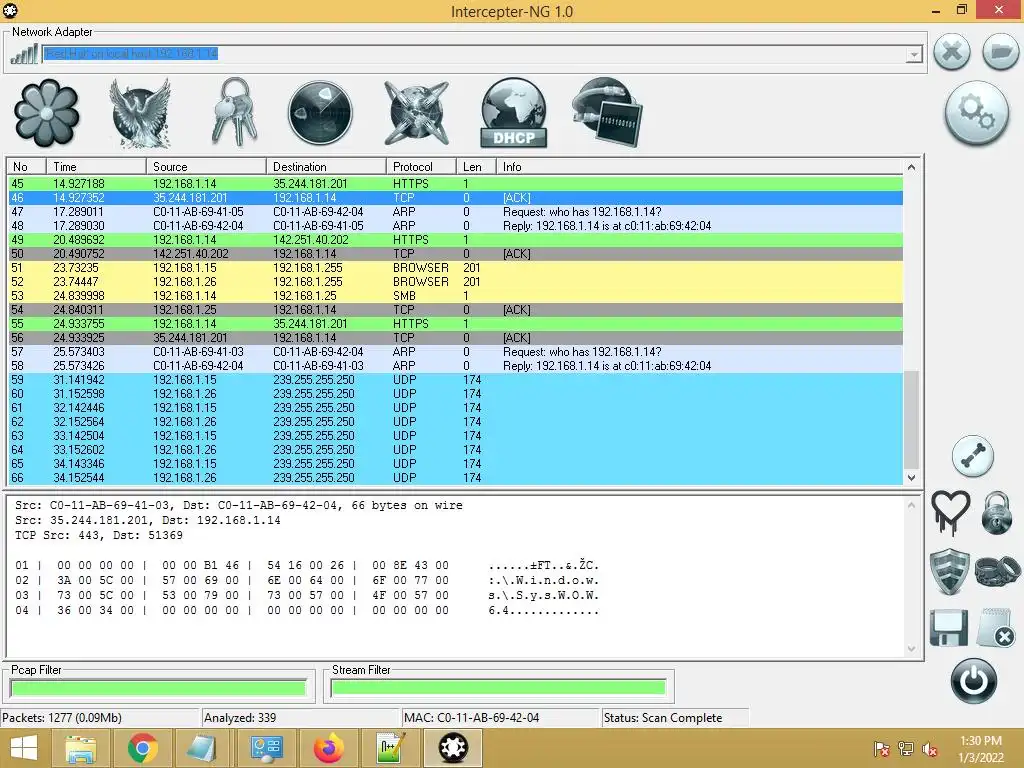Select packet 66 UDP row
The width and height of the screenshot is (1024, 768).
[x=455, y=478]
